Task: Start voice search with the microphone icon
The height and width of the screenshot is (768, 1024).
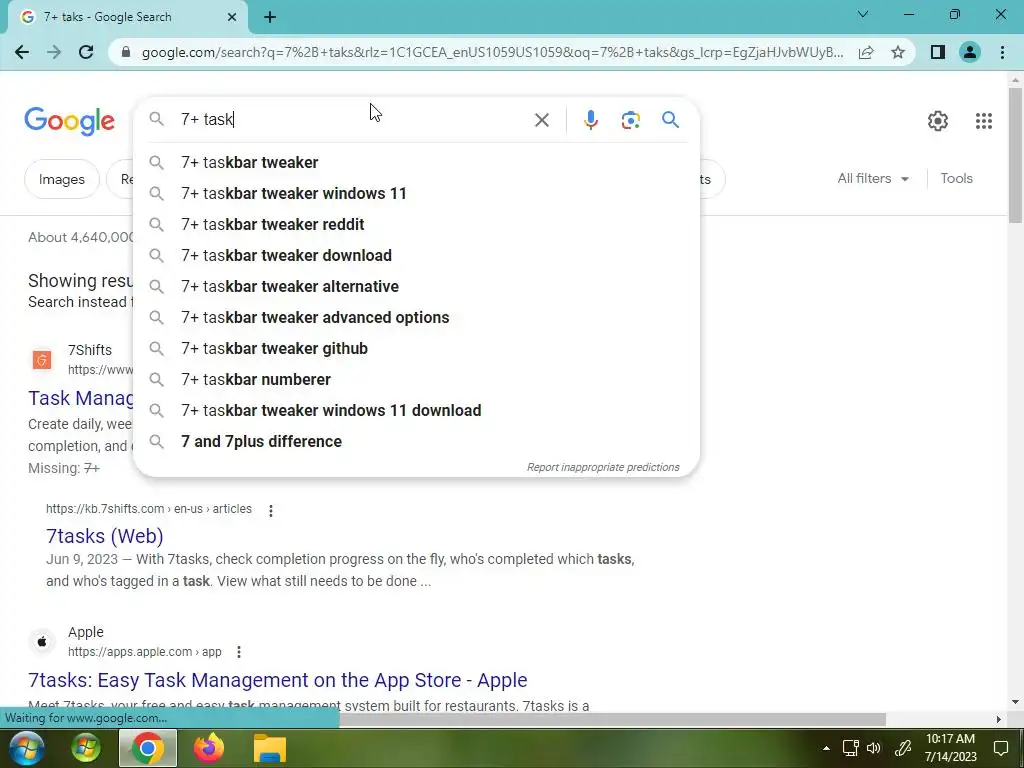Action: [x=590, y=120]
